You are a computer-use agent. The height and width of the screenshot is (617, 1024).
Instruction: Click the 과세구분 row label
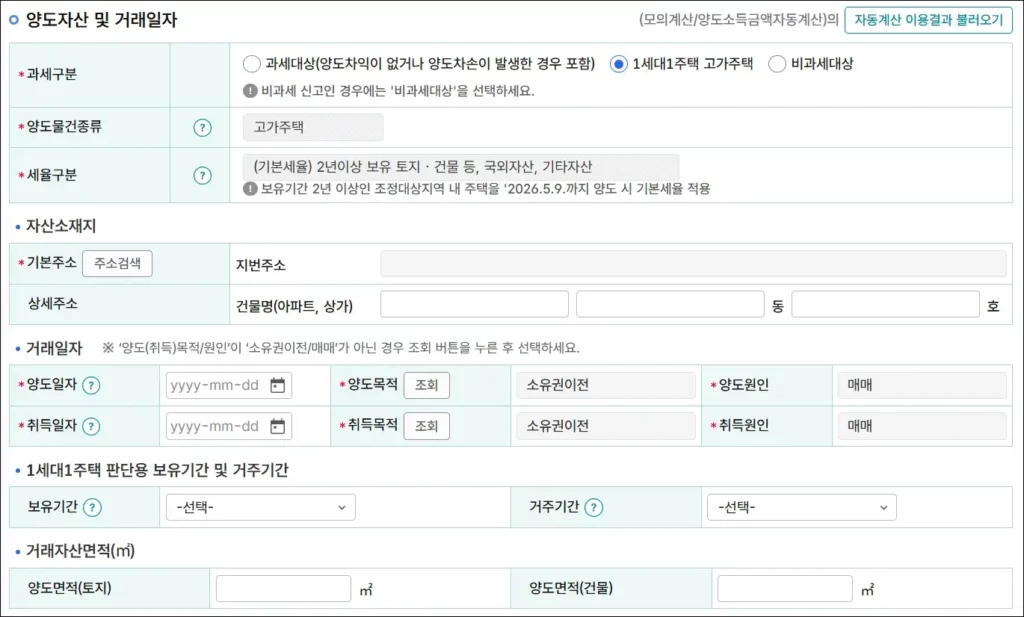pyautogui.click(x=52, y=74)
